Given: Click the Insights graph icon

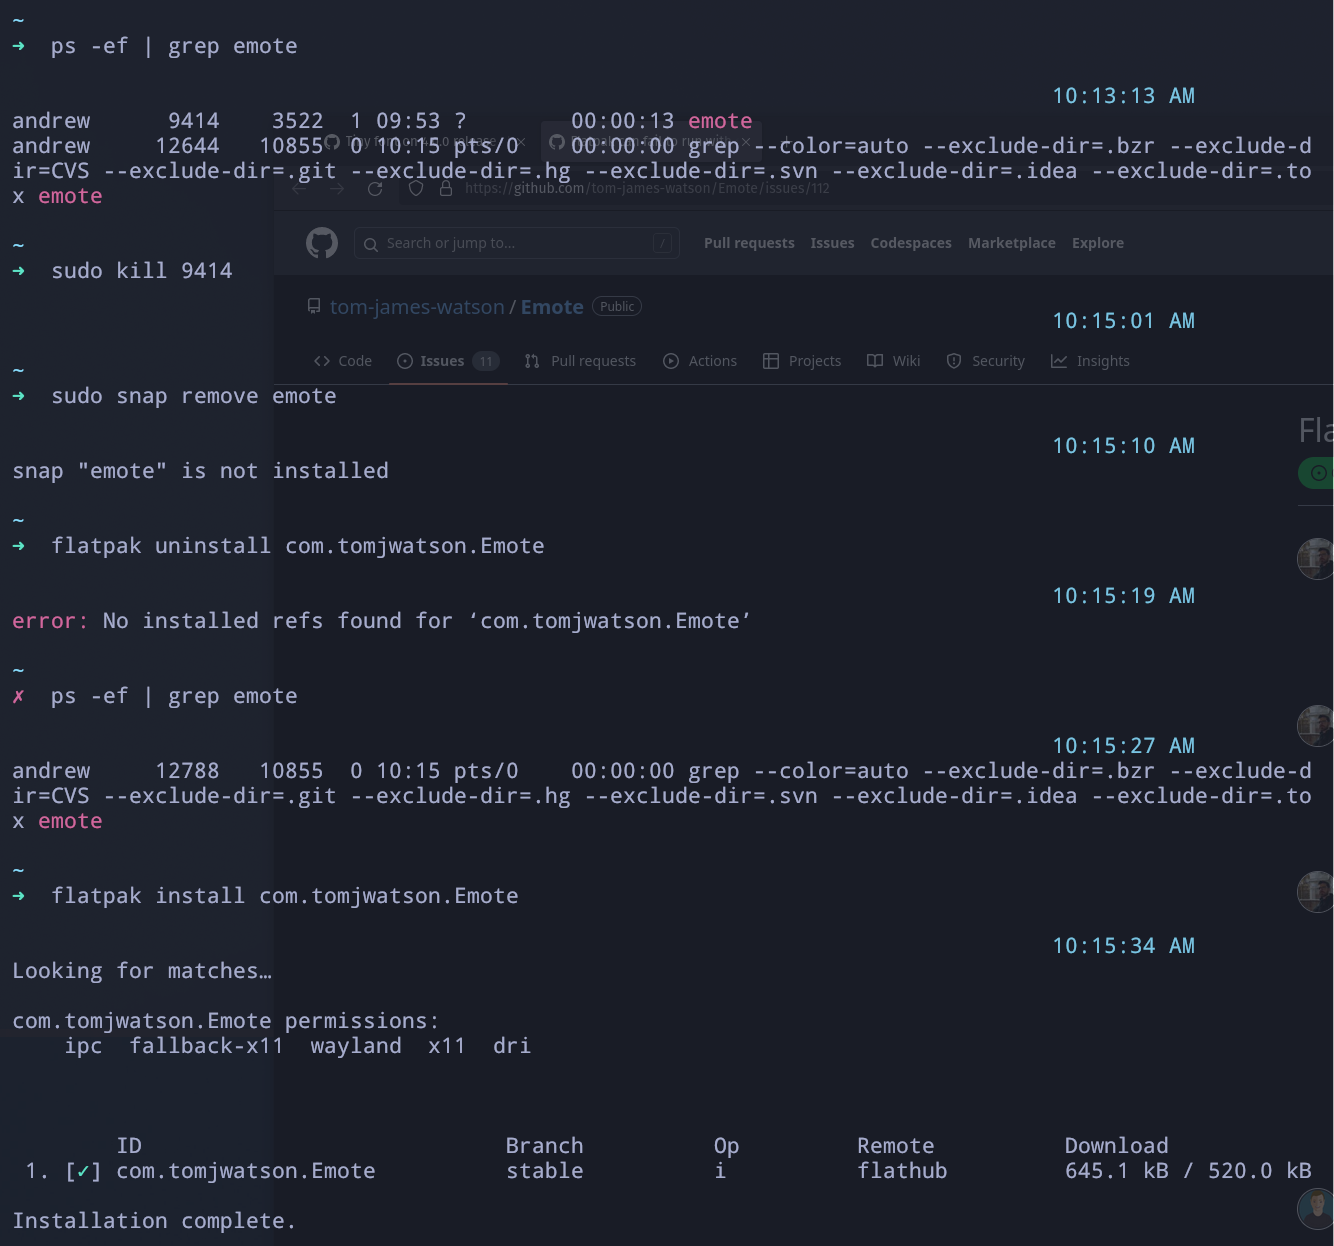Looking at the screenshot, I should pyautogui.click(x=1059, y=361).
